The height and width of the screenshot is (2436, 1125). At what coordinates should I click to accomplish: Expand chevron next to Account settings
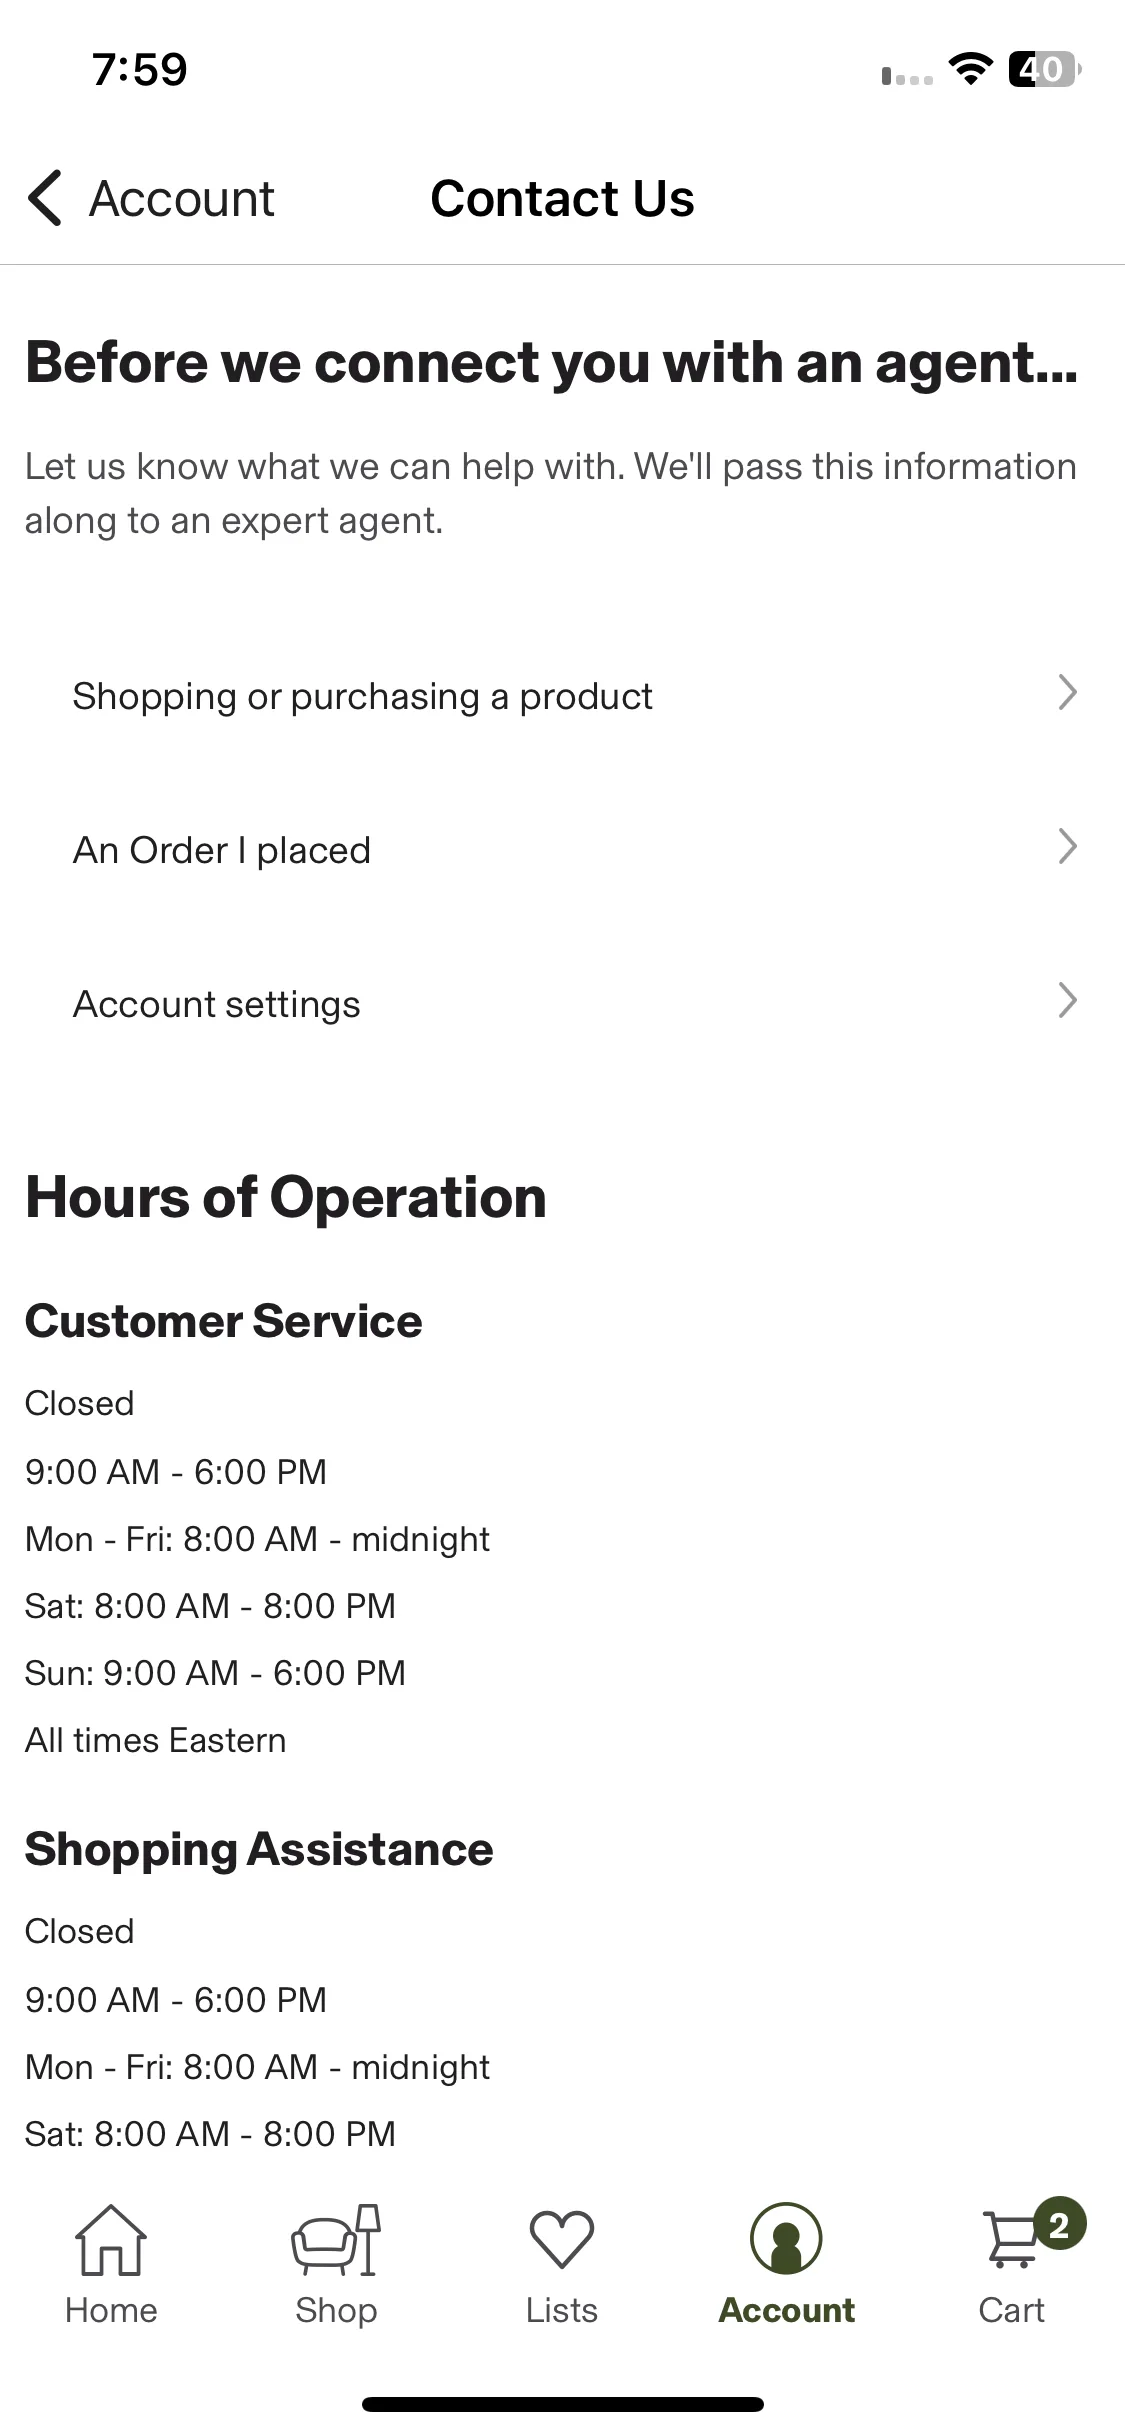pos(1068,1001)
